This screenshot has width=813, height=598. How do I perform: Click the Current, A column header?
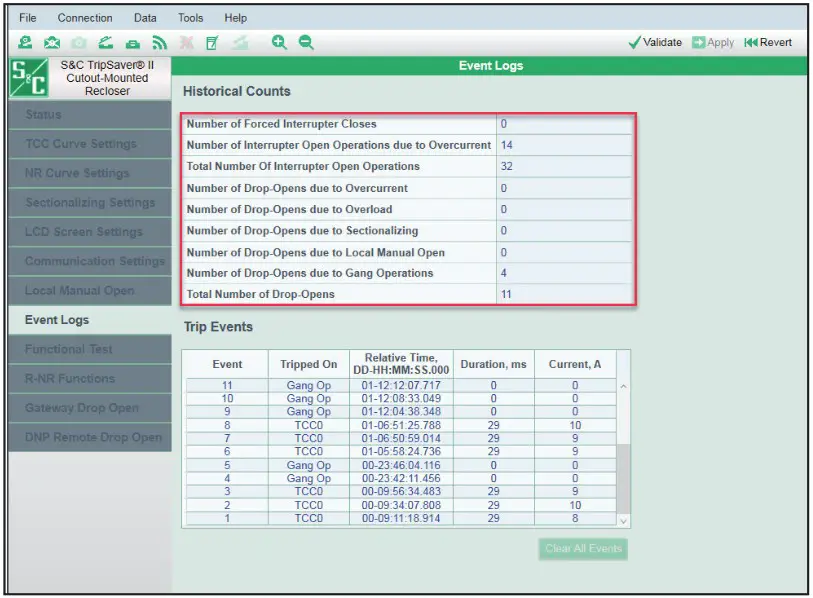[575, 364]
